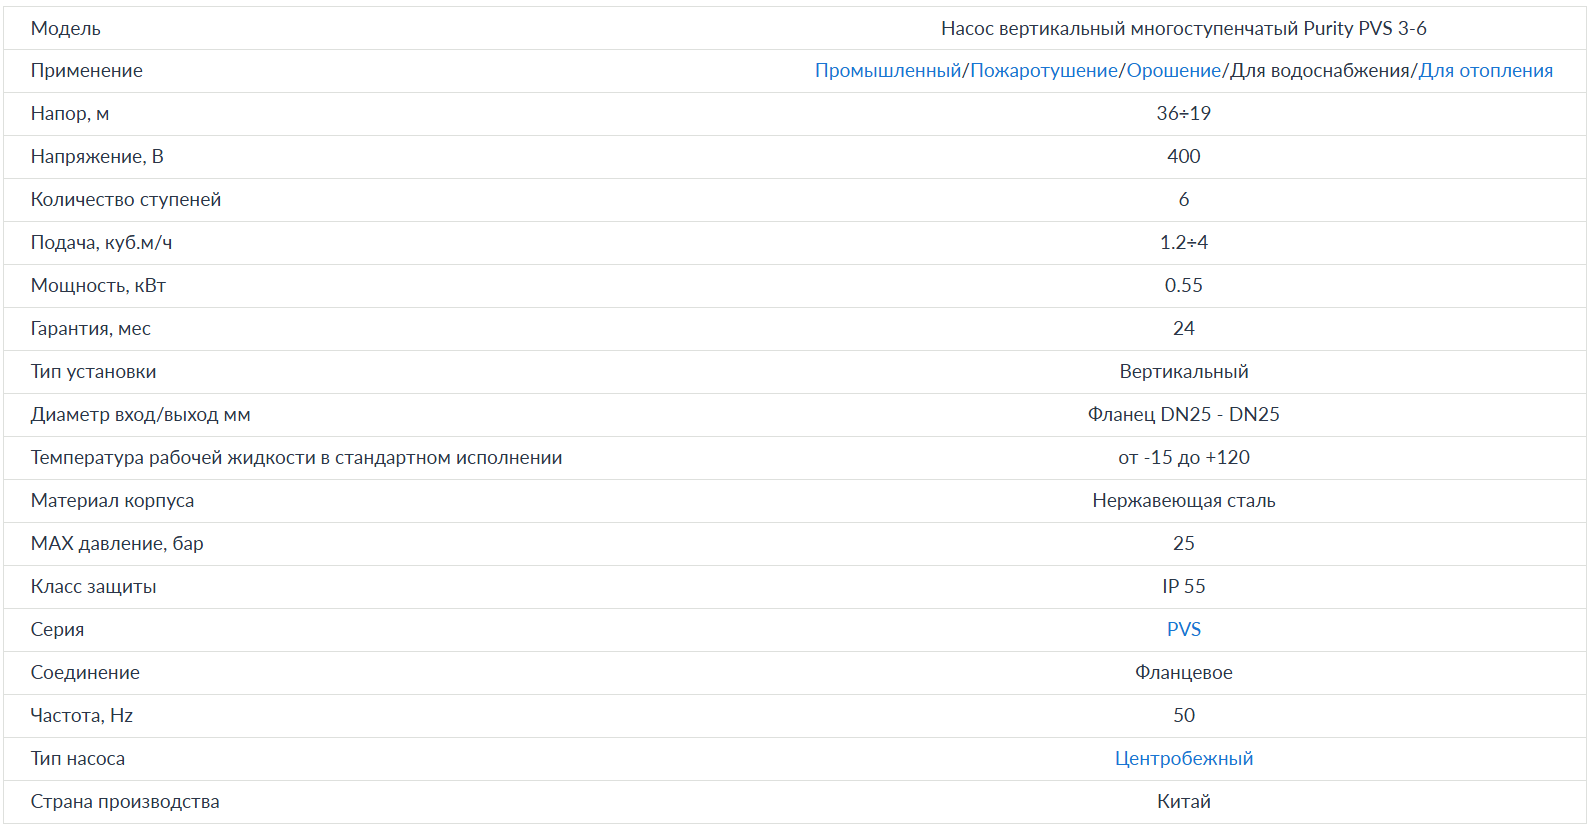Open the Пожаротушение application link

coord(1043,71)
